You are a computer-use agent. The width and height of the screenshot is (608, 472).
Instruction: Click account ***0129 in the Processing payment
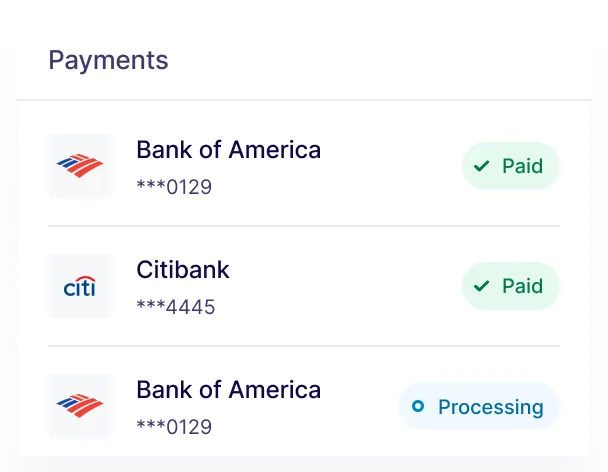174,427
